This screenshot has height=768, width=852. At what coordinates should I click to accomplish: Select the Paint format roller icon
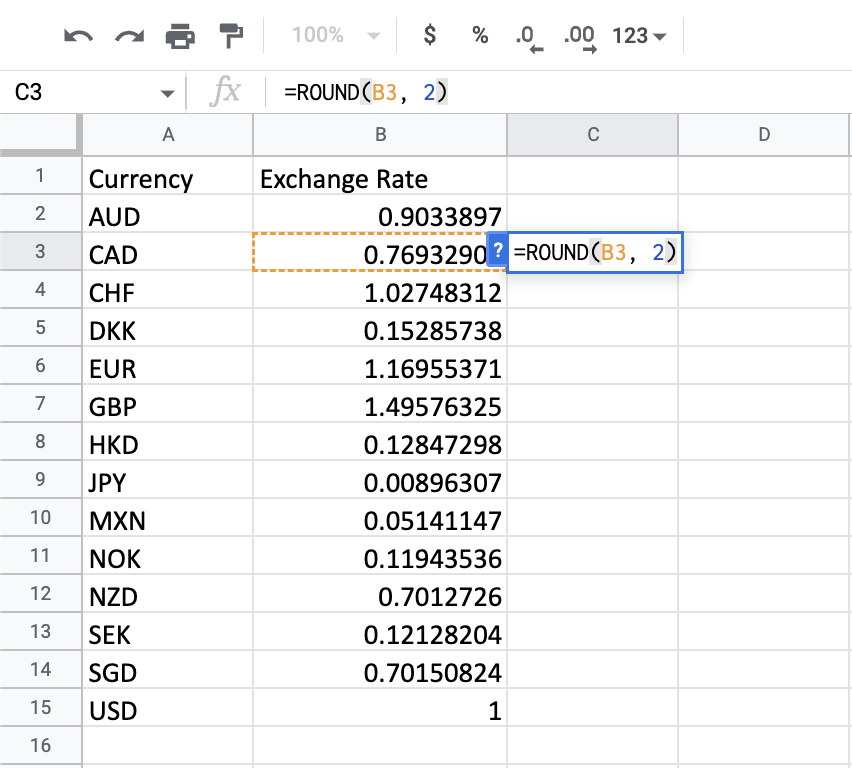click(231, 36)
